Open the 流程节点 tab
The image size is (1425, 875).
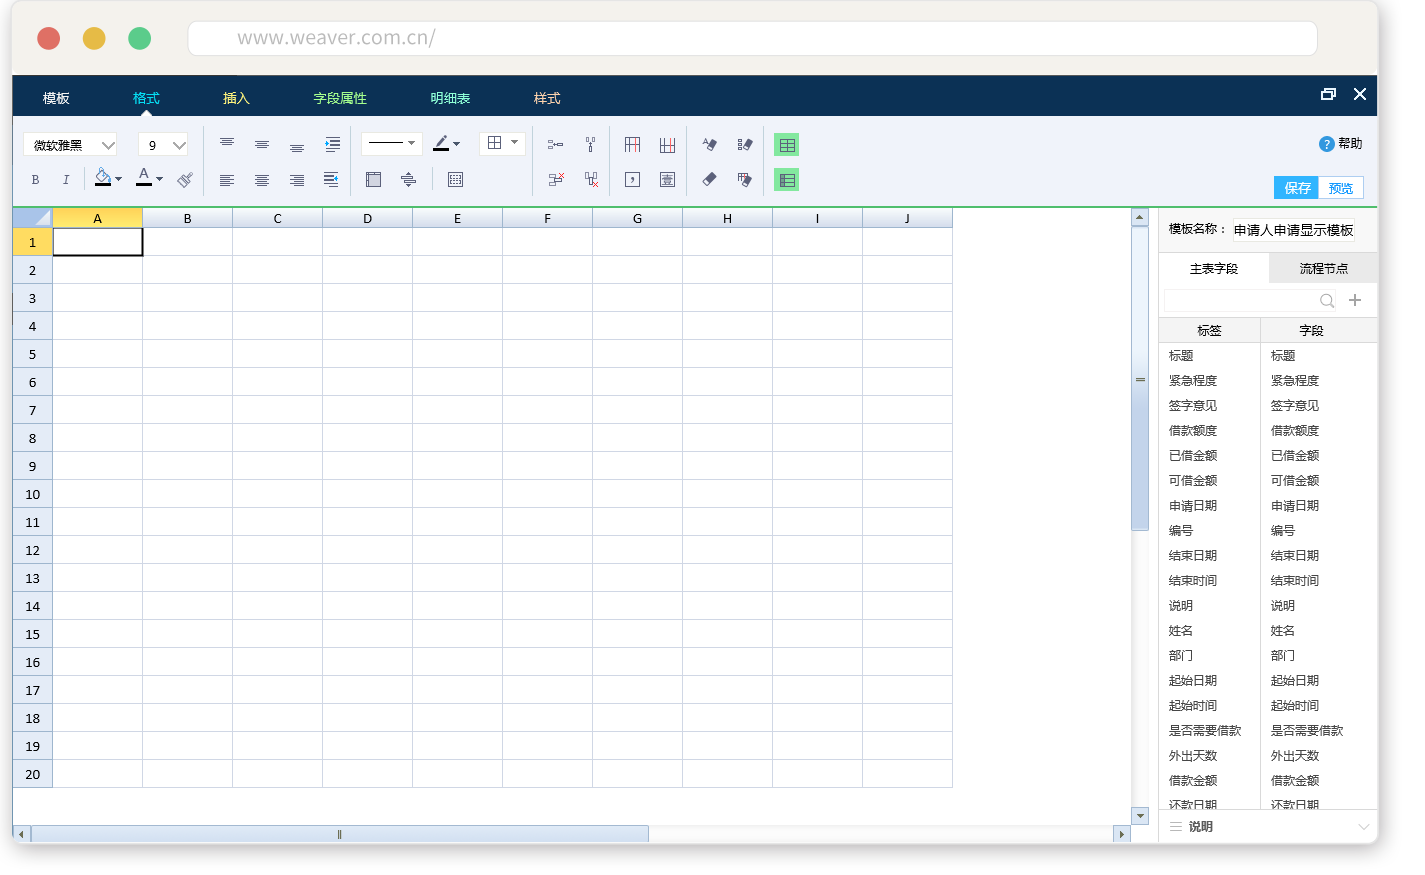(x=1323, y=268)
